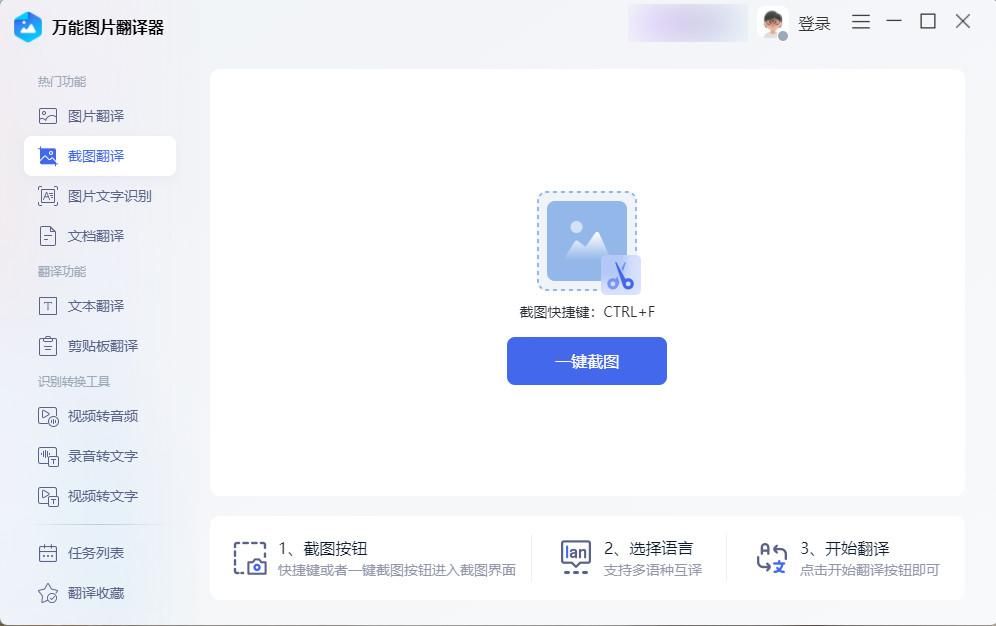Click the 一键截图 button
Screen dimensions: 996x626
coord(587,361)
